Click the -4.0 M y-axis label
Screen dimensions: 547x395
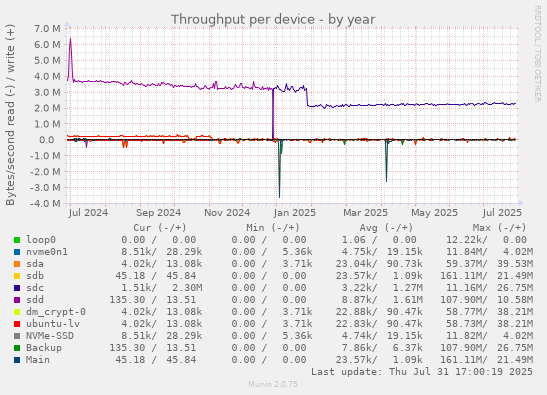pos(45,203)
